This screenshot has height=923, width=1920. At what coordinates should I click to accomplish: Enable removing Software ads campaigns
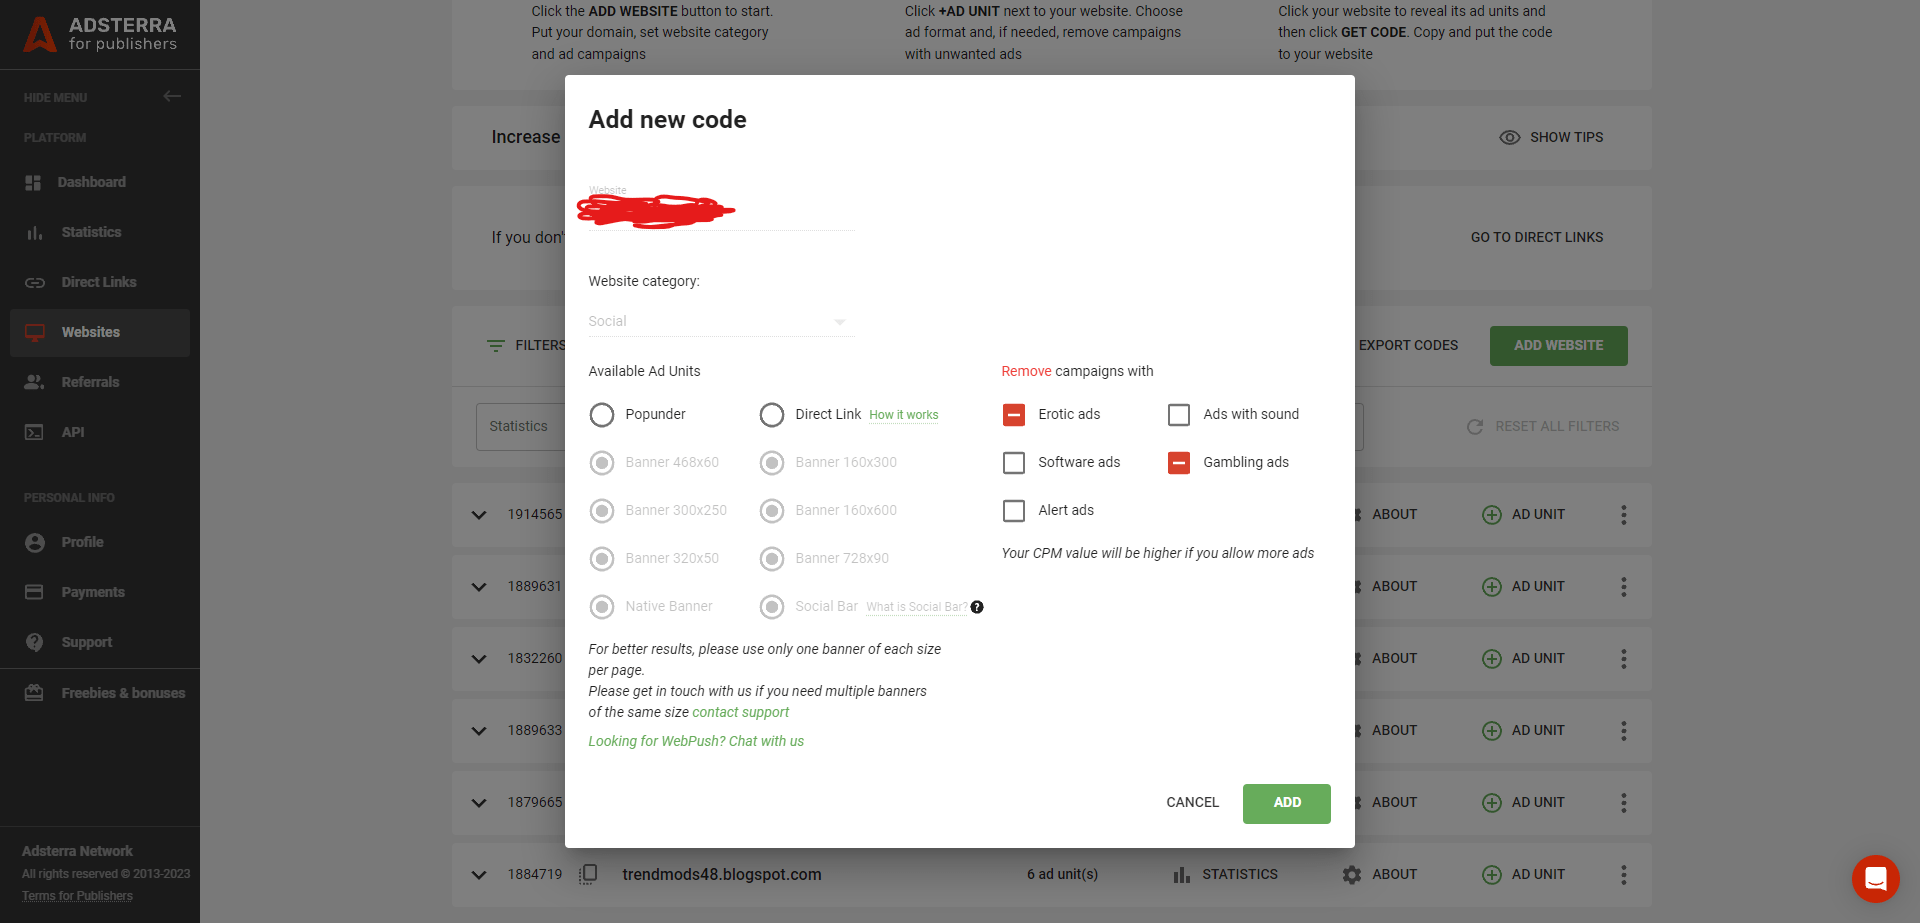(x=1013, y=462)
